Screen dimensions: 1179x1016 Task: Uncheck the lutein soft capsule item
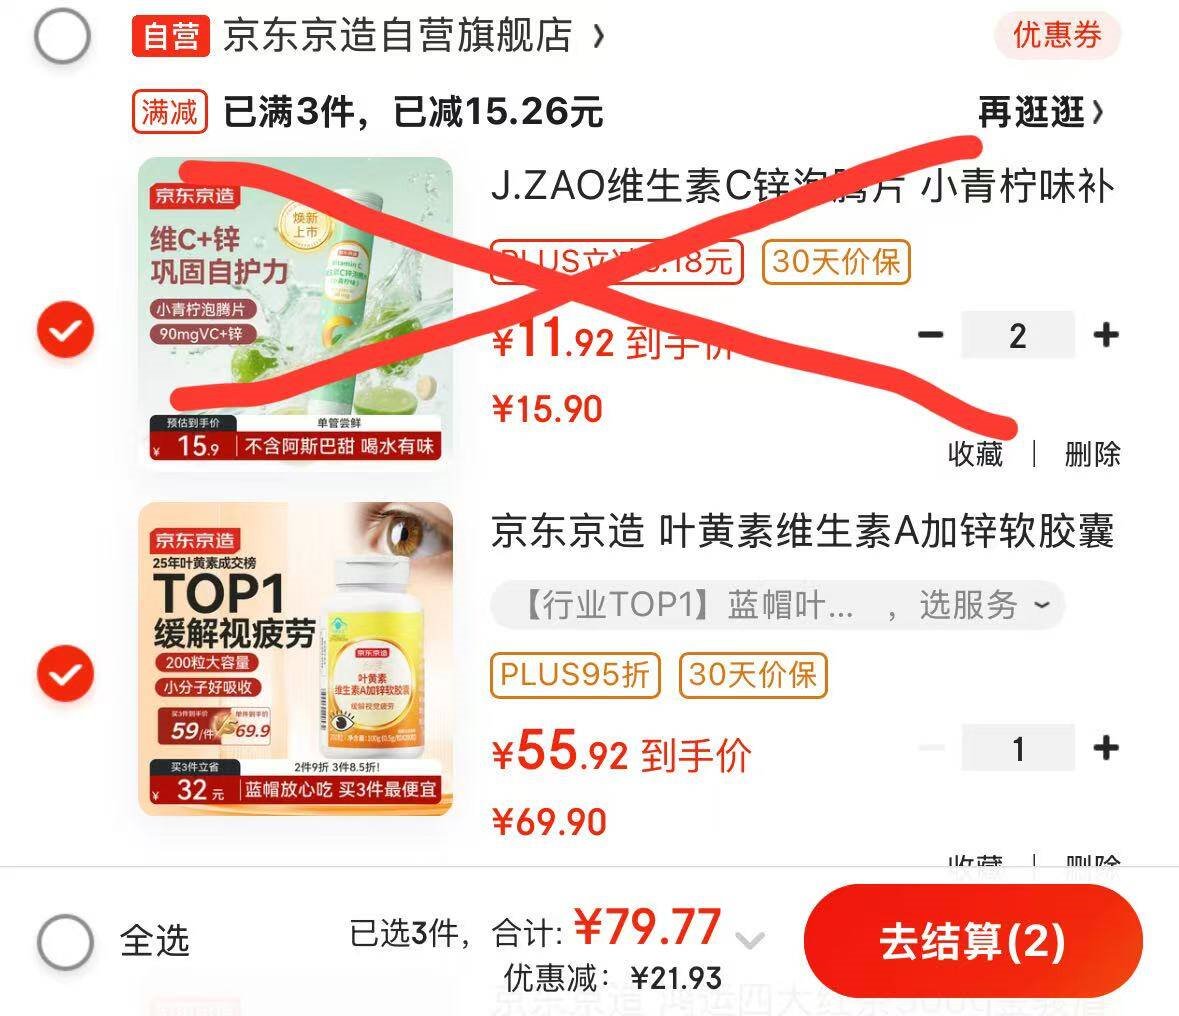pyautogui.click(x=65, y=673)
